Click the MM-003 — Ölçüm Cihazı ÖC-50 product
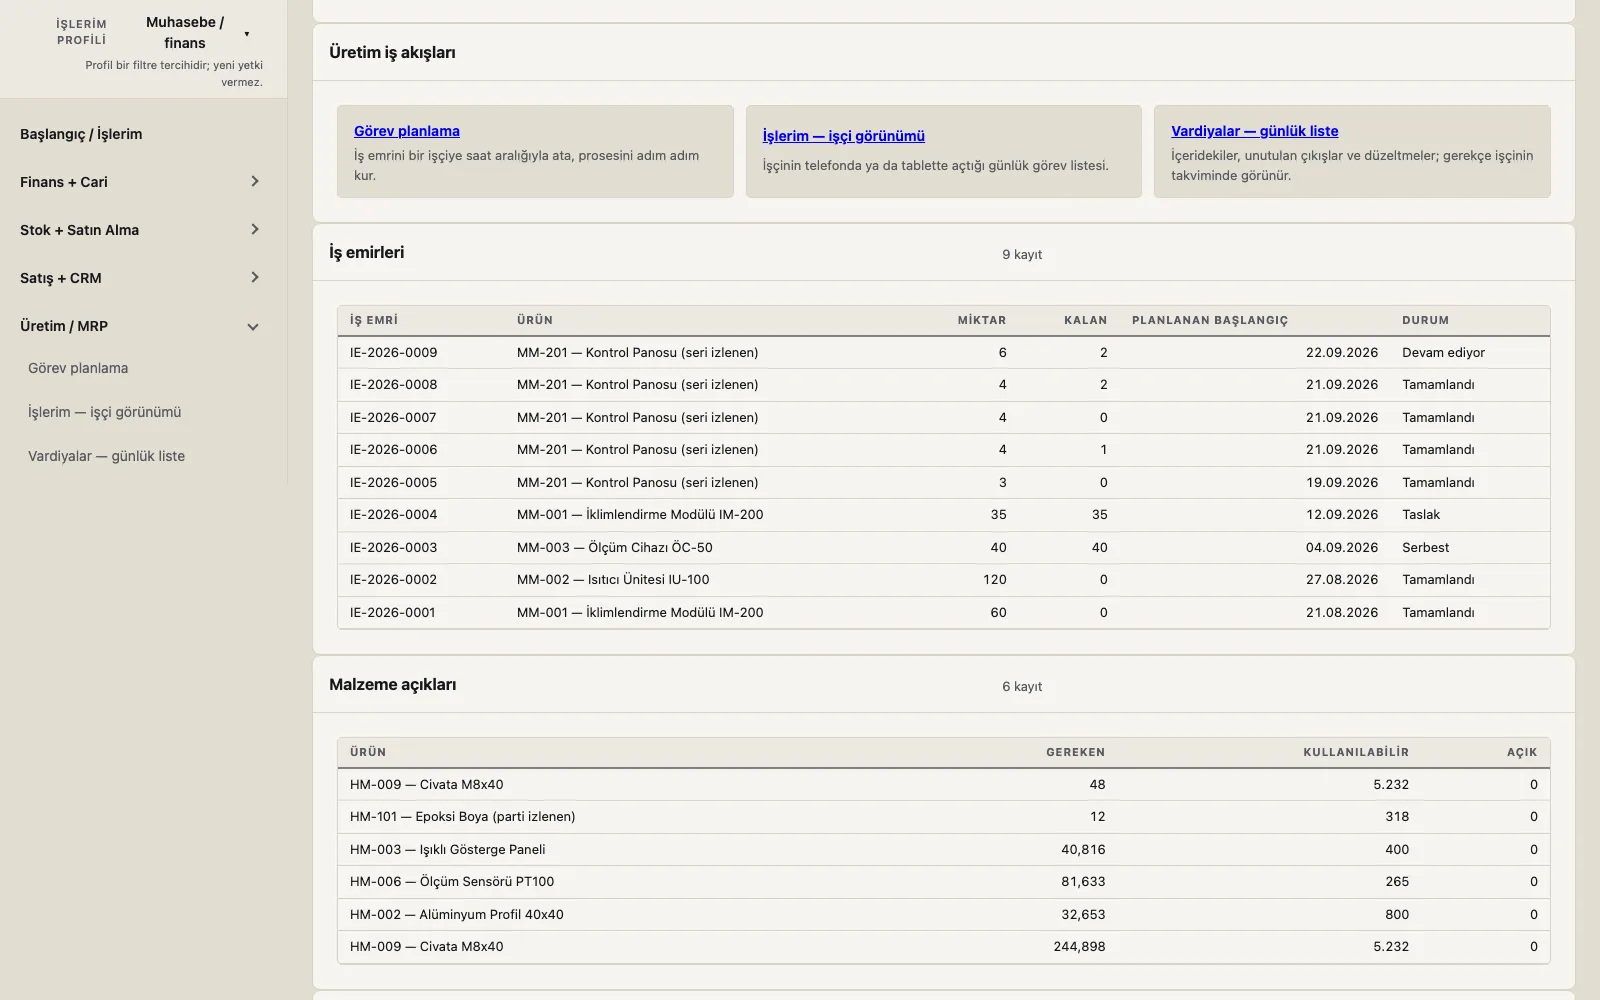 coord(615,547)
